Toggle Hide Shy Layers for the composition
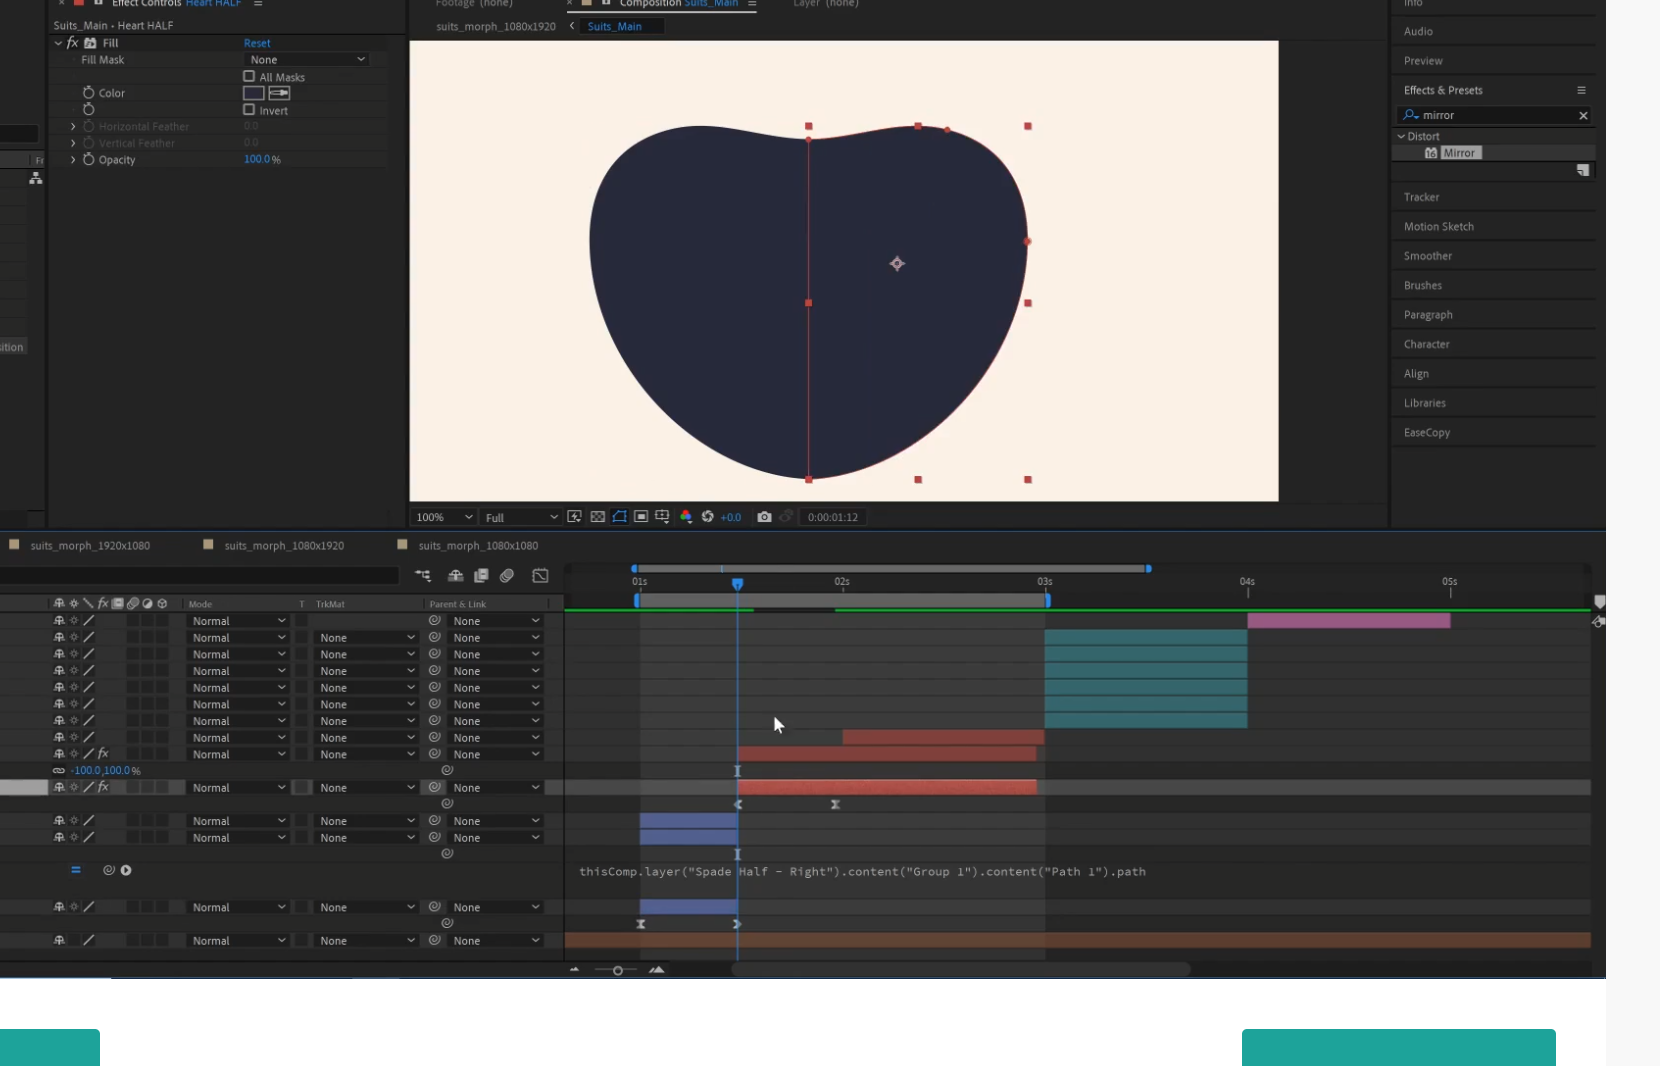 pos(456,576)
